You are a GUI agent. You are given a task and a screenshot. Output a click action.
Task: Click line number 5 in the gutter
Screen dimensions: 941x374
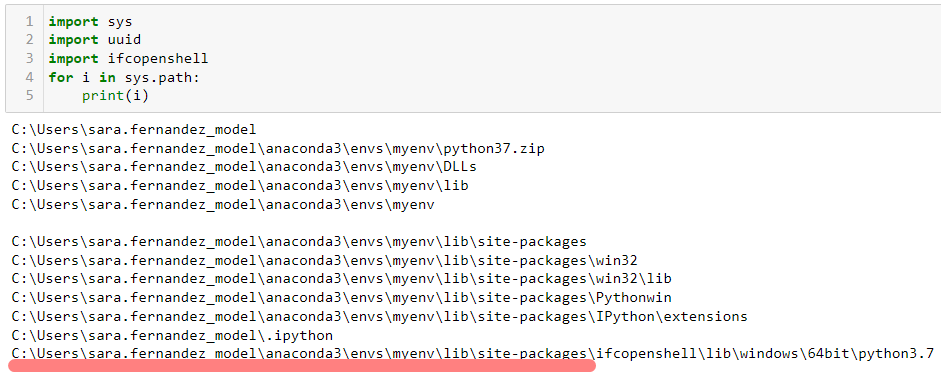[x=29, y=95]
